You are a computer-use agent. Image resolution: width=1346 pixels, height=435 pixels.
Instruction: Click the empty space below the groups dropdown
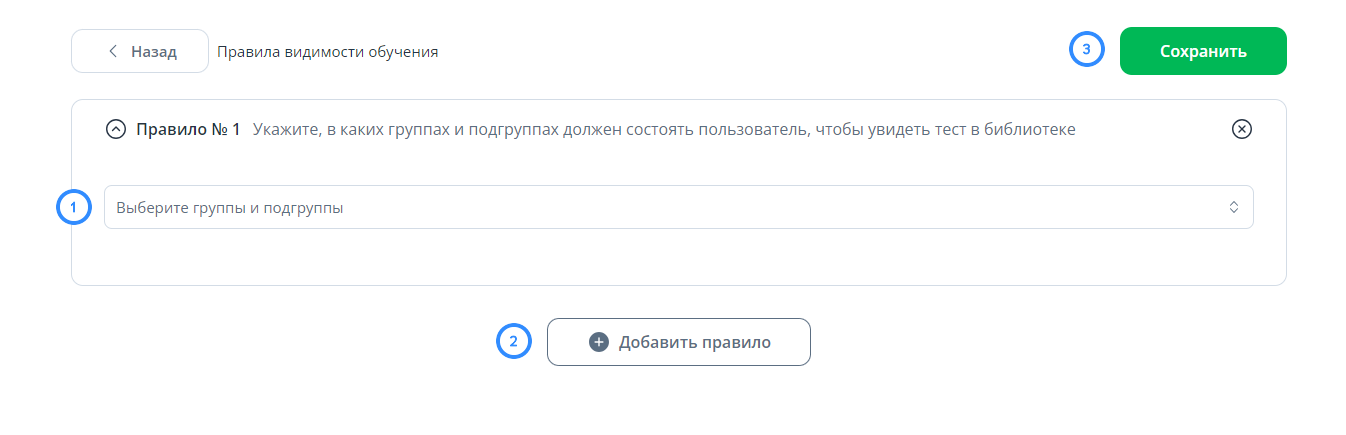[x=678, y=257]
